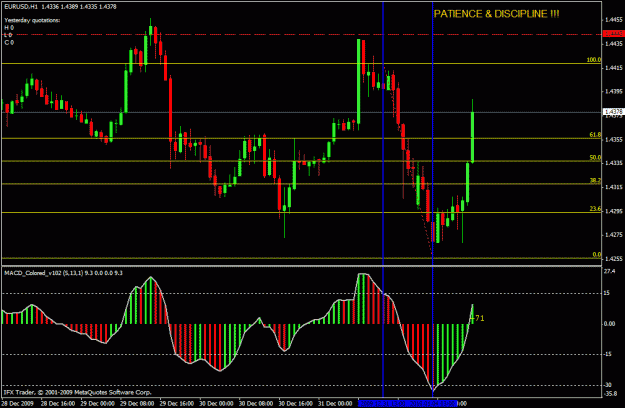625x408 pixels.
Task: Click the '30 Dec 00:00' time axis label
Action: pos(216,403)
